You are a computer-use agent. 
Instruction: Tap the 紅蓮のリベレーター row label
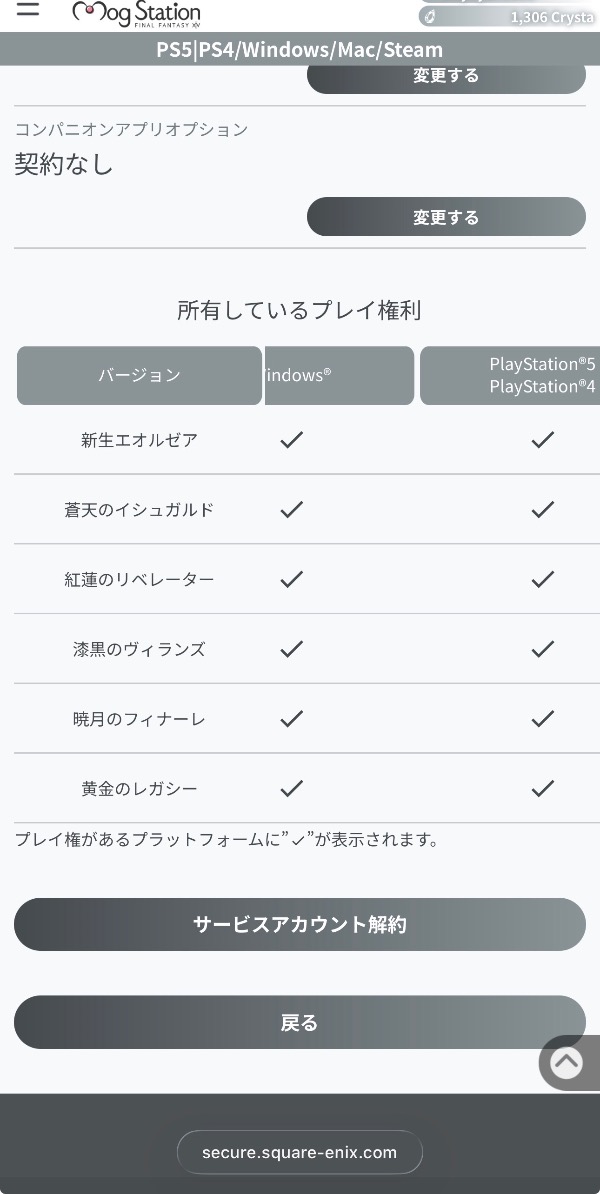pos(139,580)
